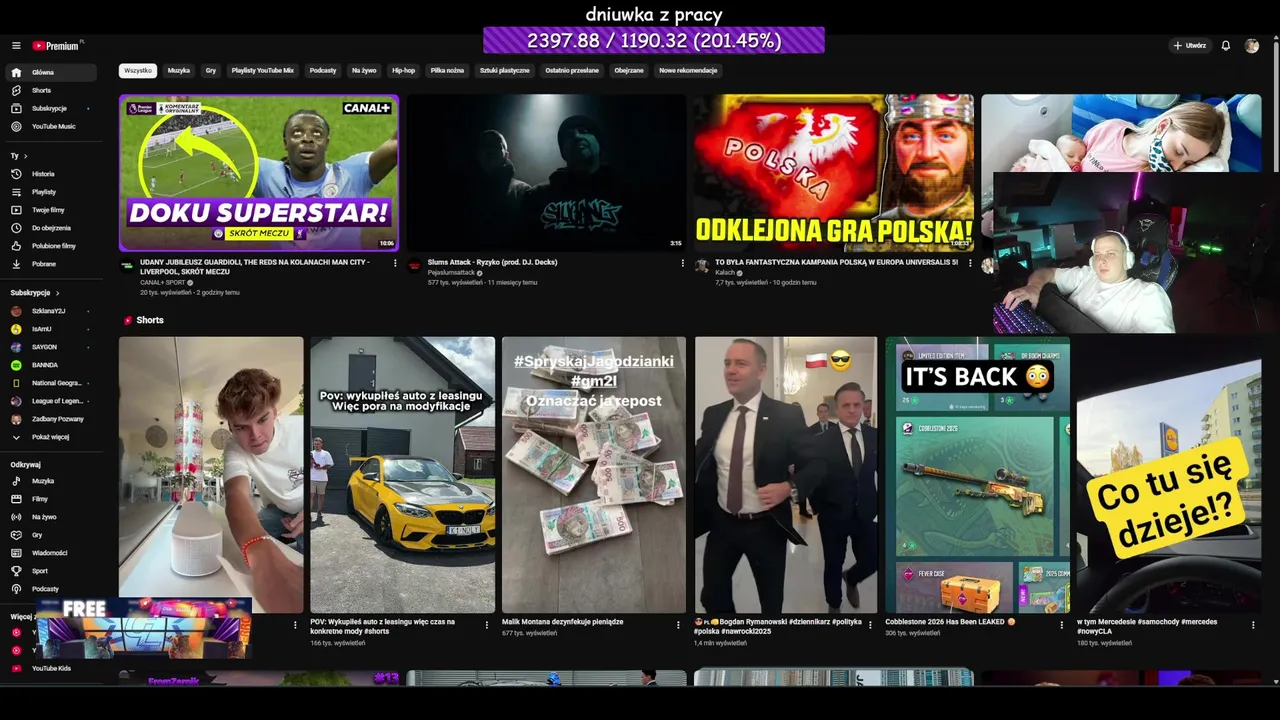Click the Slums Attack video's channel avatar
Image resolution: width=1280 pixels, height=720 pixels.
click(415, 265)
